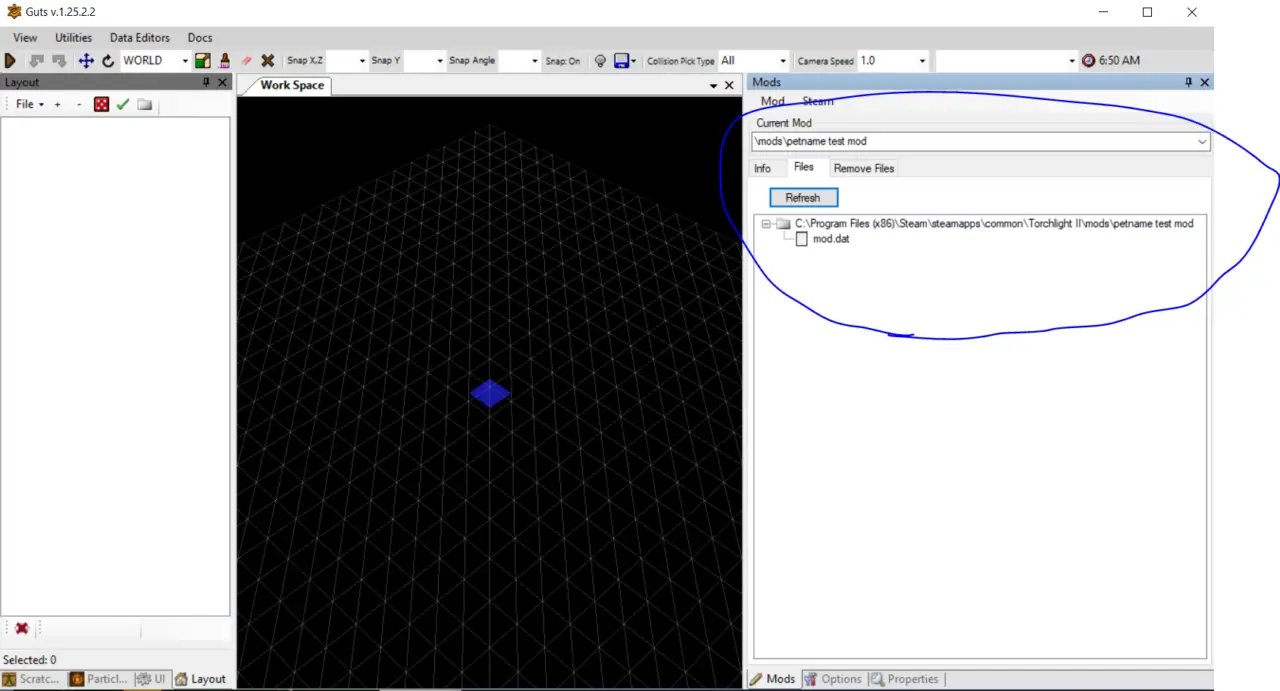Click the red clock icon
The image size is (1280, 691).
click(1089, 60)
